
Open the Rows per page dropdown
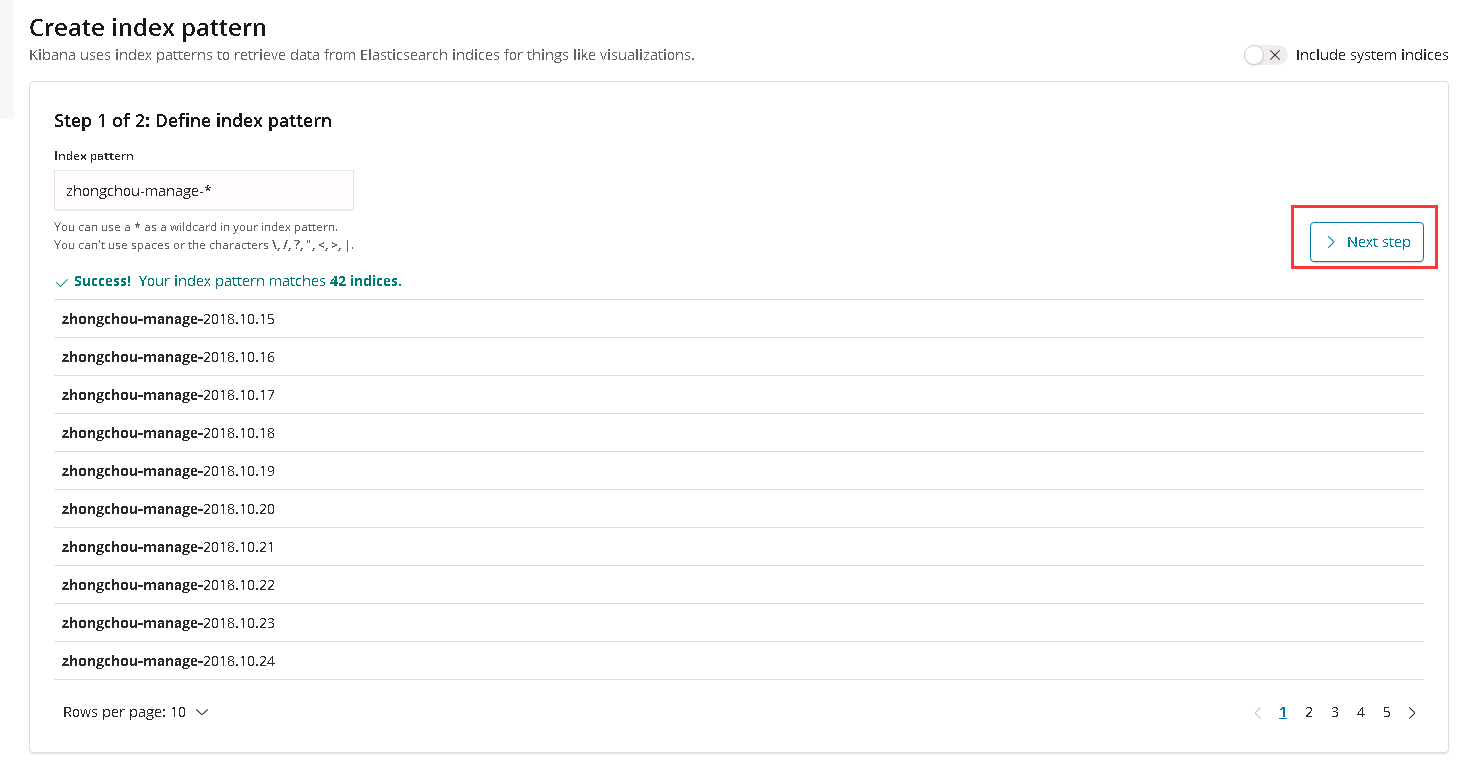point(136,712)
